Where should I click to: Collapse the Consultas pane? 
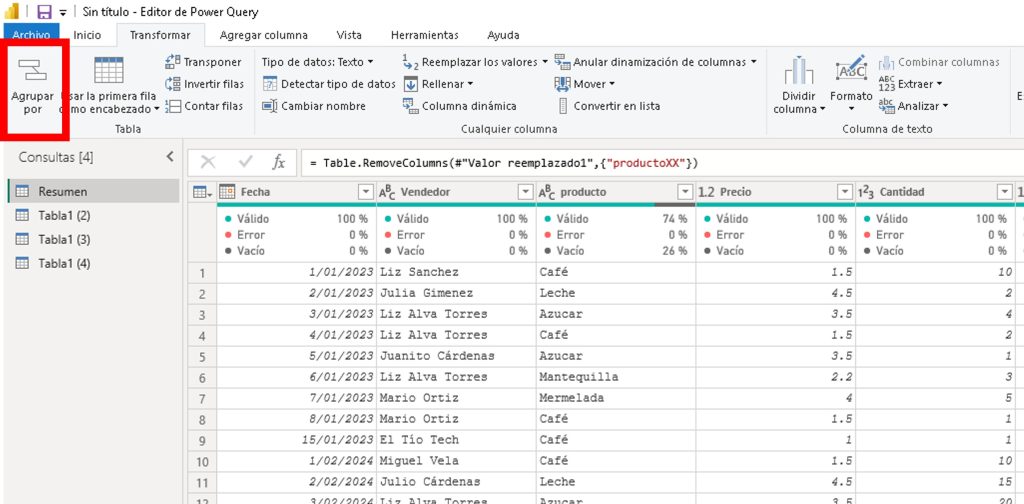169,157
